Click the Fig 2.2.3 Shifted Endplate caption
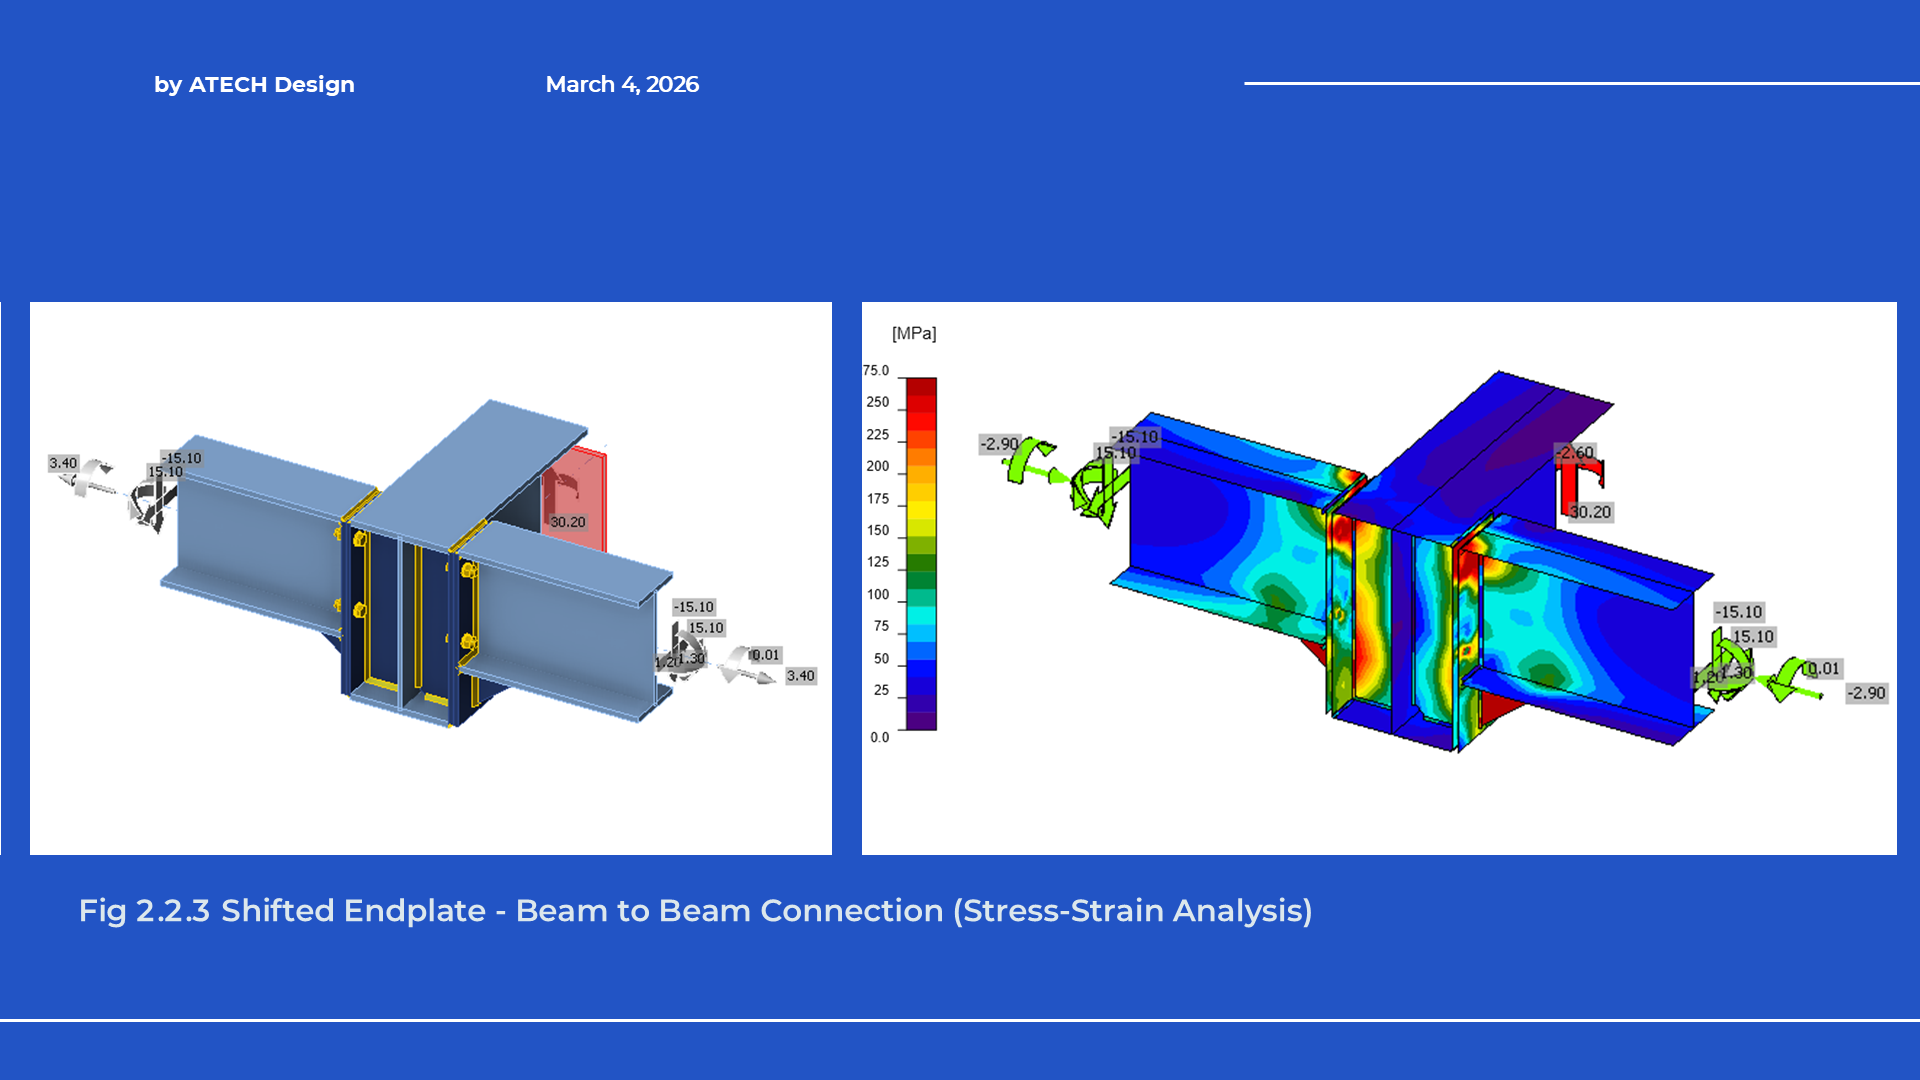The width and height of the screenshot is (1920, 1080). point(695,911)
